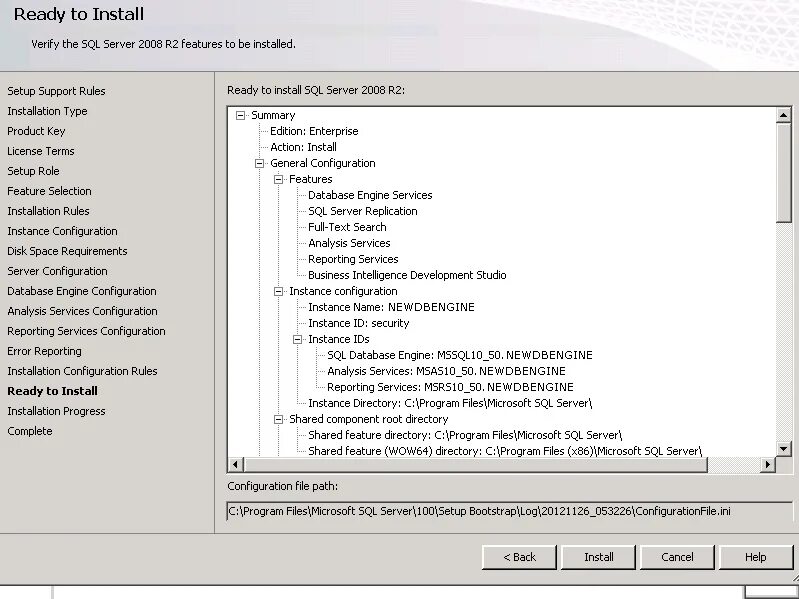Select Reporting Services Configuration step
The height and width of the screenshot is (599, 799).
tap(87, 331)
